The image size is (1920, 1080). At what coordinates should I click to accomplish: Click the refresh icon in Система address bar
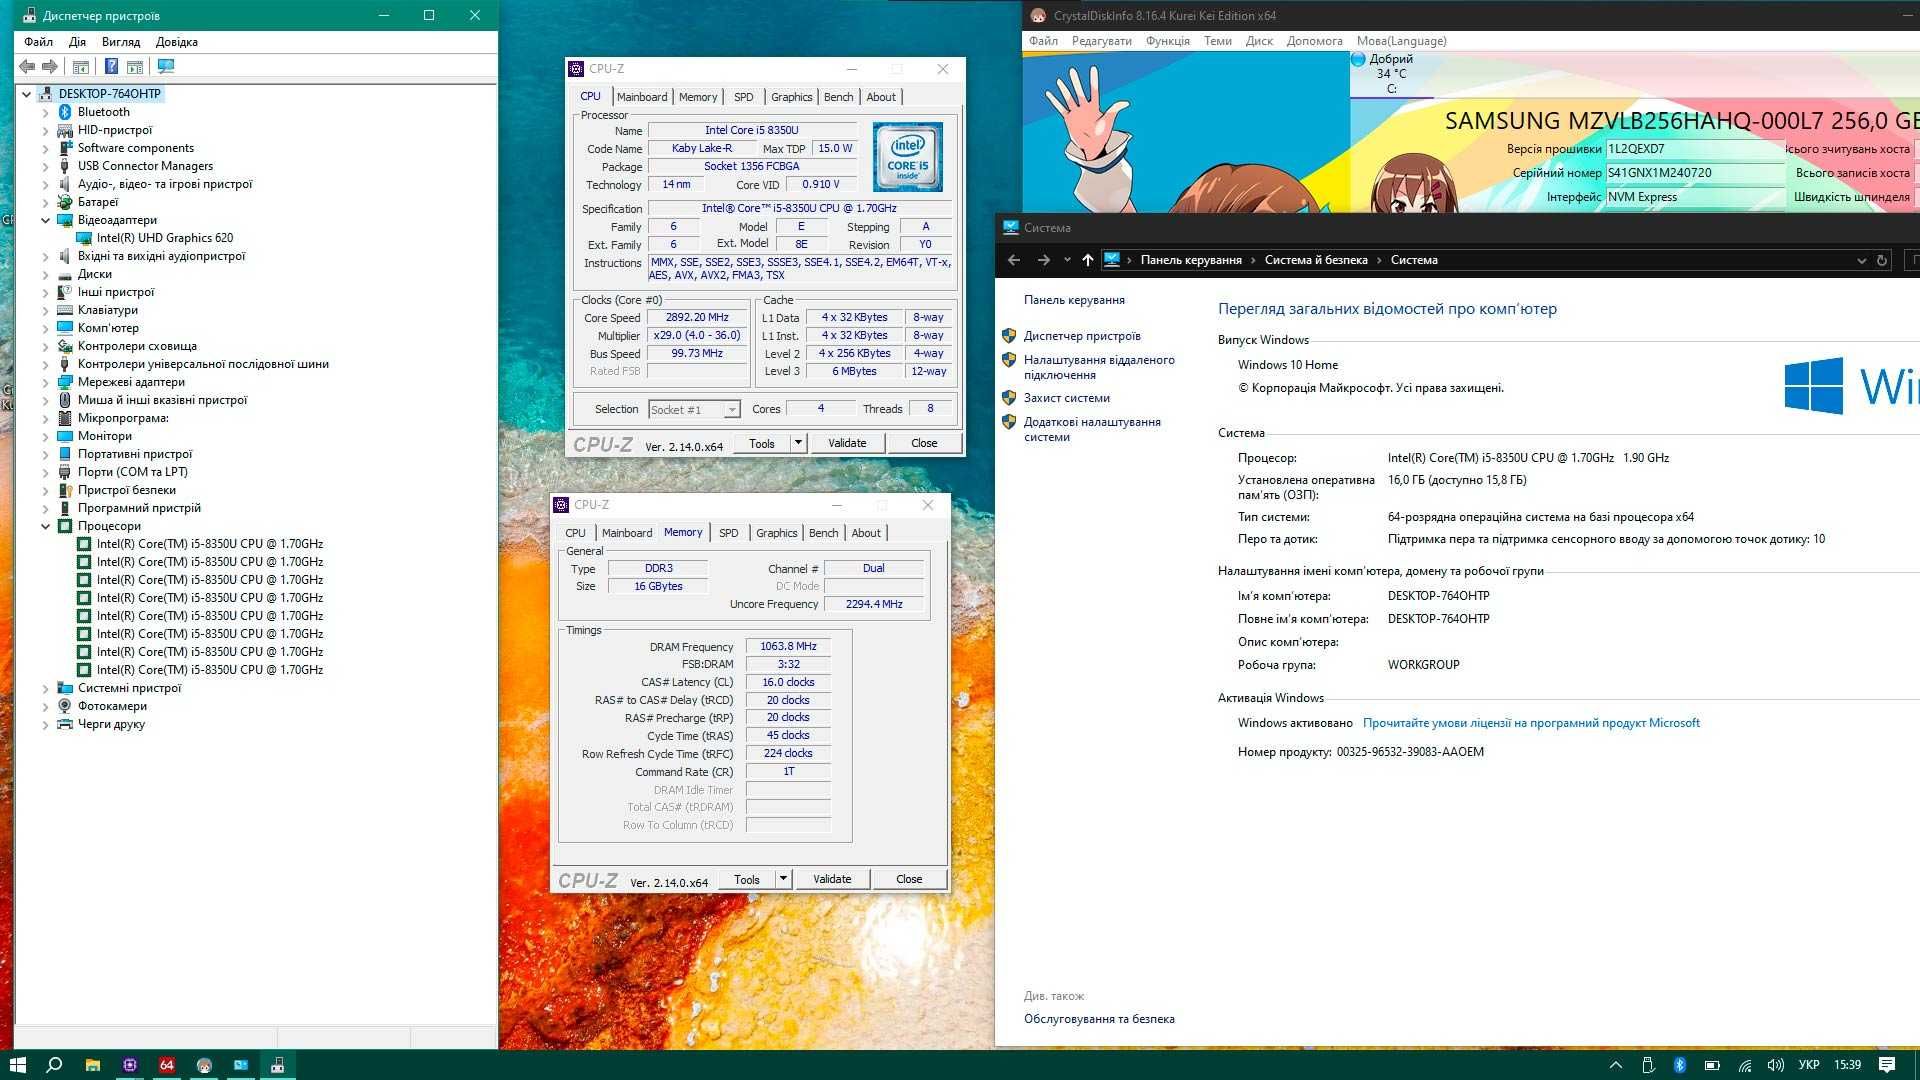click(x=1882, y=260)
